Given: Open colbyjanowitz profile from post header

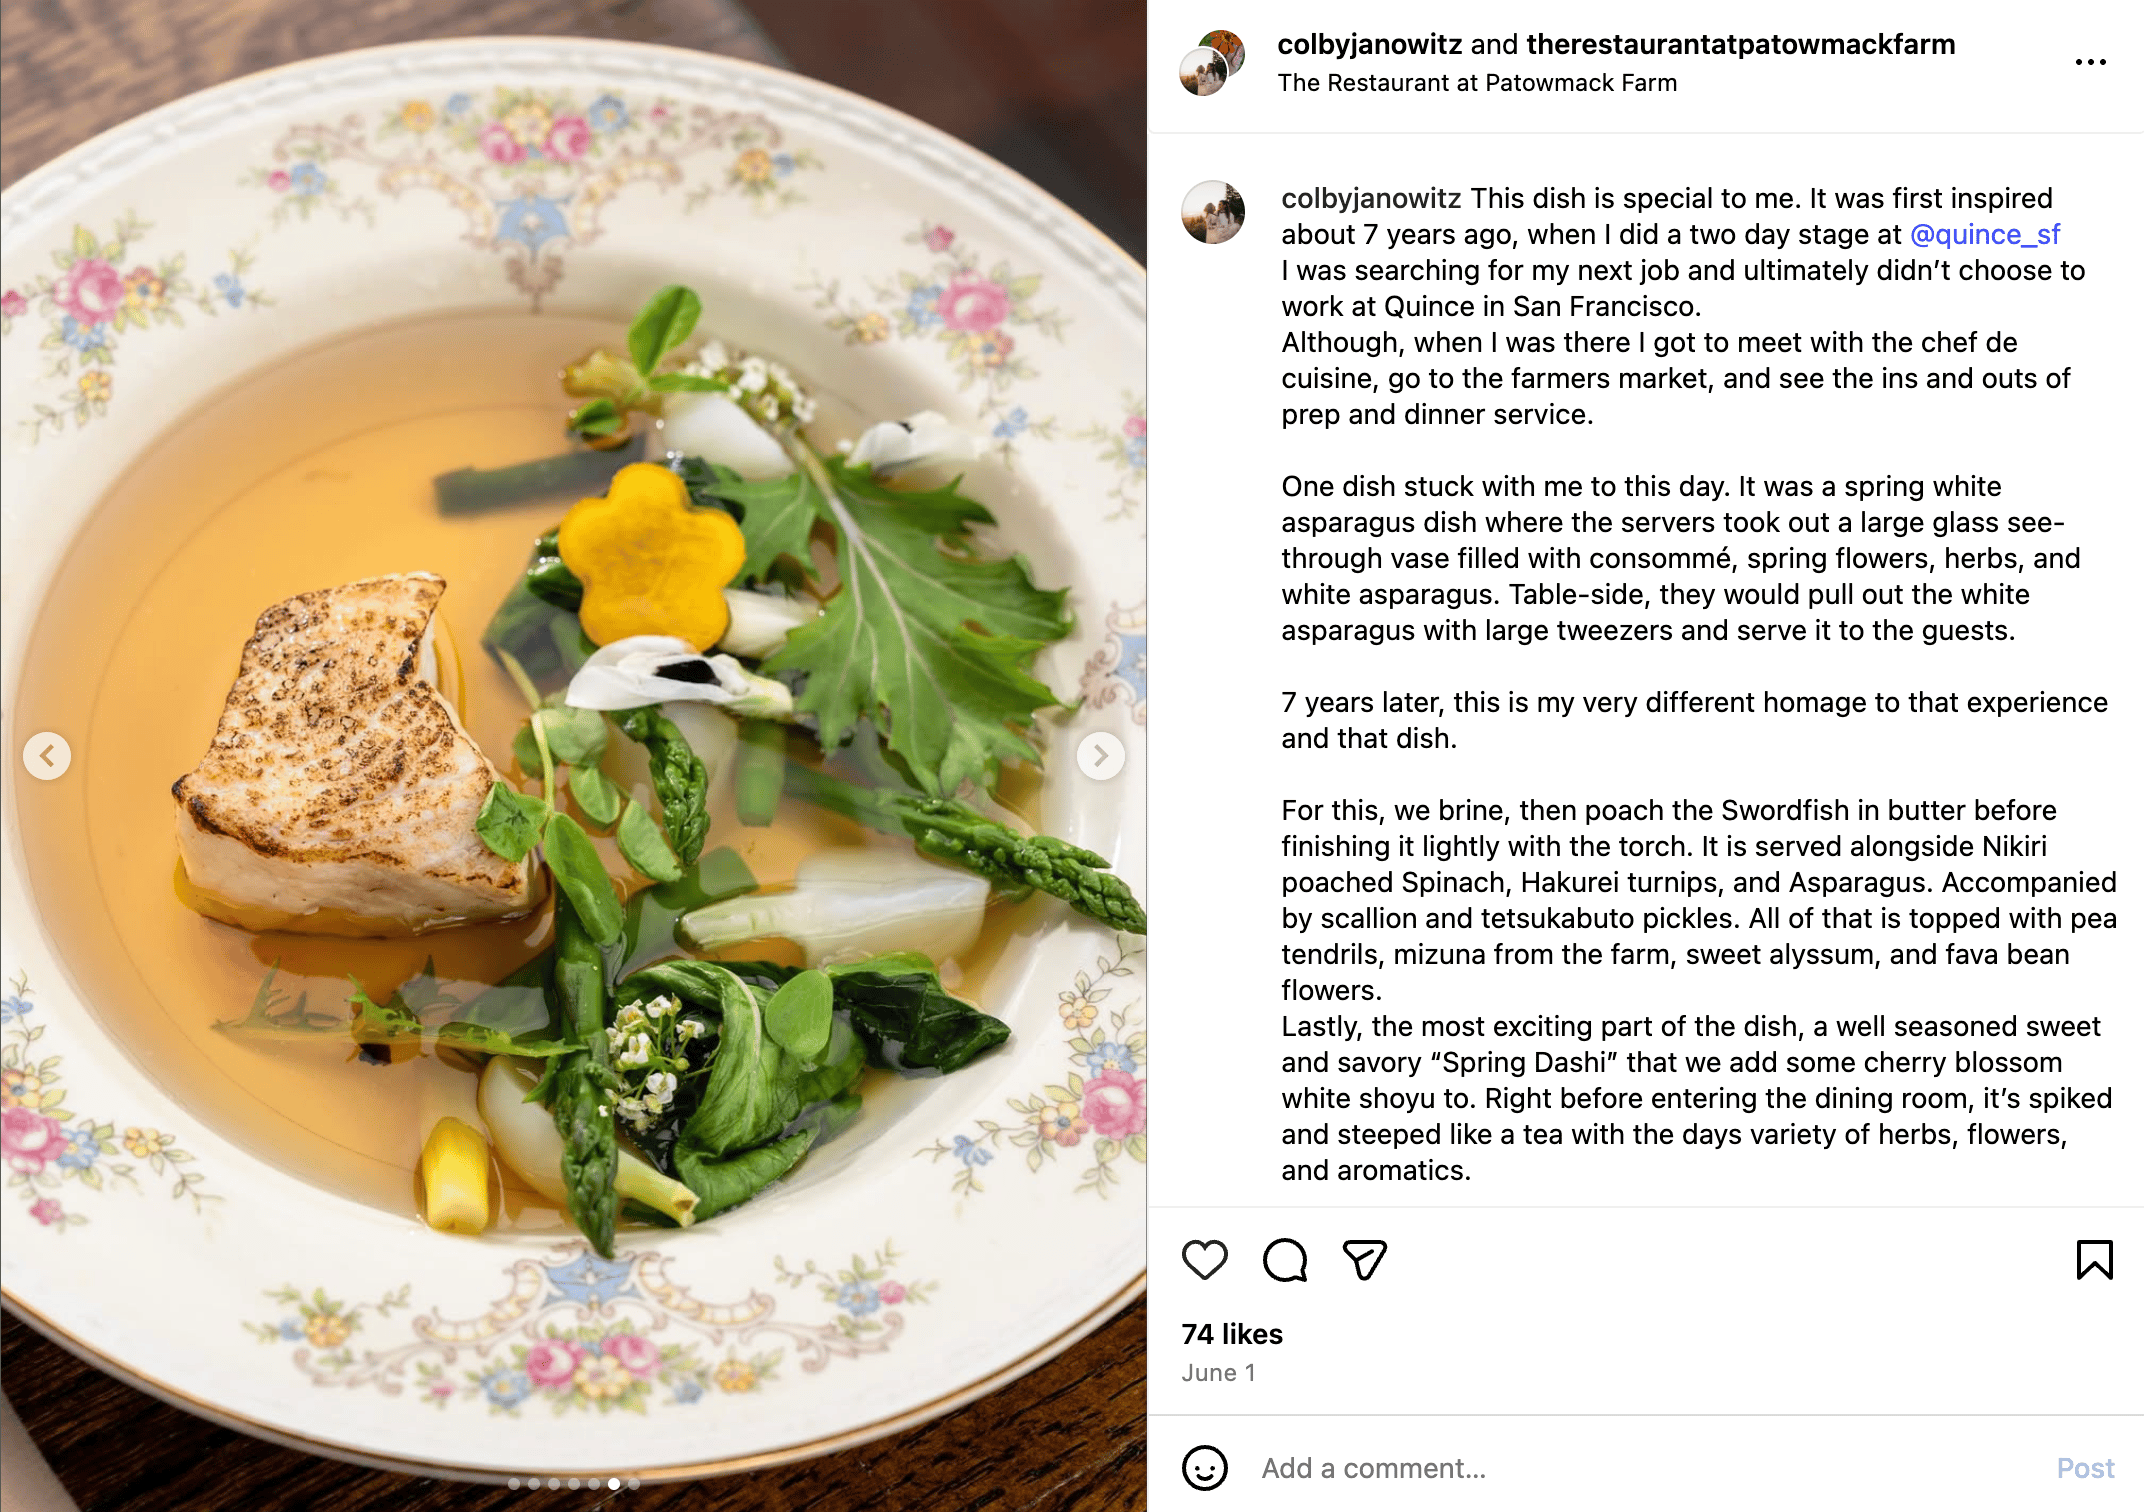Looking at the screenshot, I should coord(1370,44).
